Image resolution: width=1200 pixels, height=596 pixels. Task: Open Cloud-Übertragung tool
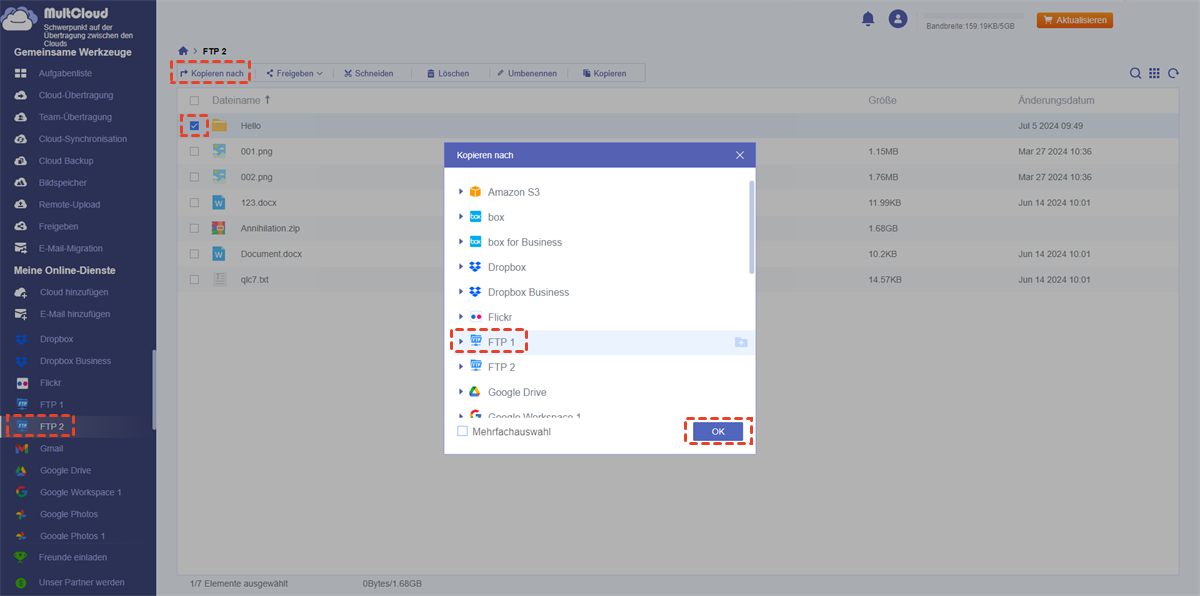pyautogui.click(x=76, y=95)
